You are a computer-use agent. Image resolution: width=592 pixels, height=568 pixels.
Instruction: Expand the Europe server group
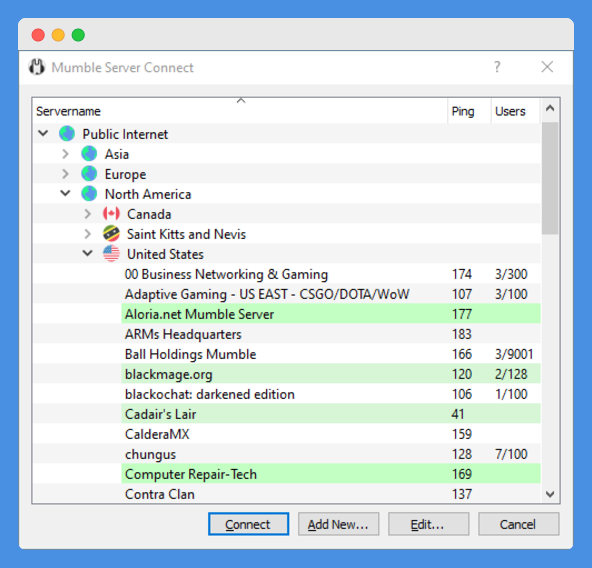65,174
